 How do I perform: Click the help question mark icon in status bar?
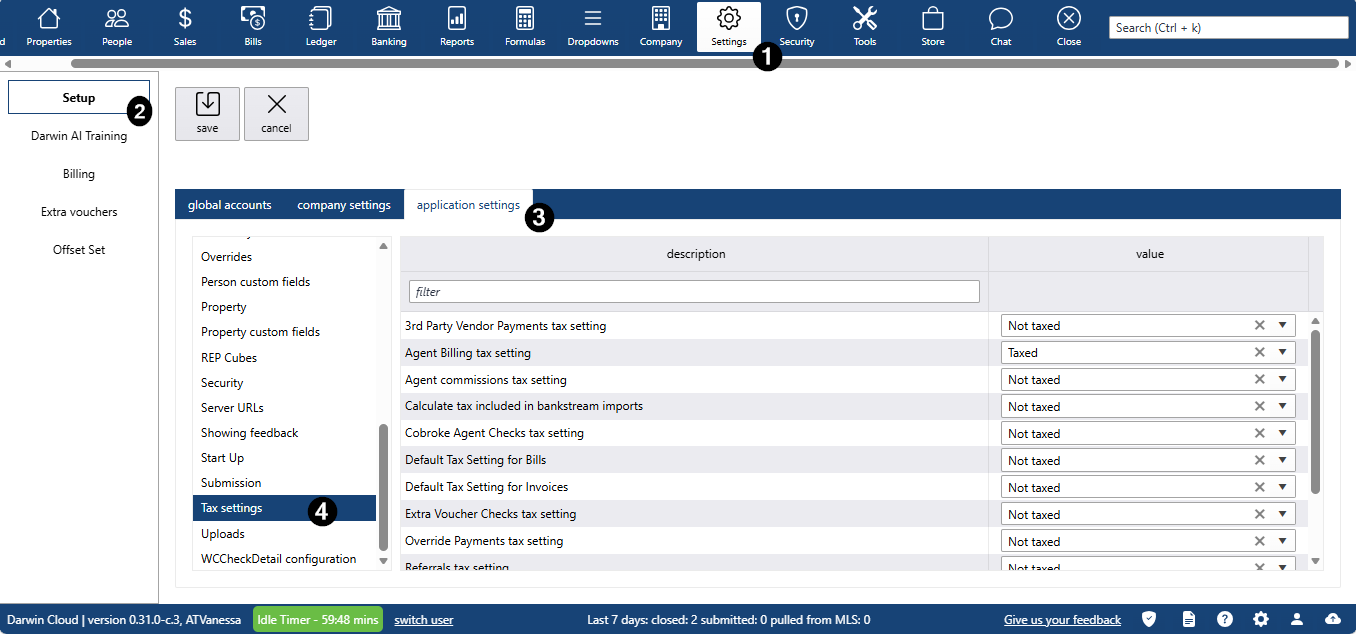point(1225,619)
